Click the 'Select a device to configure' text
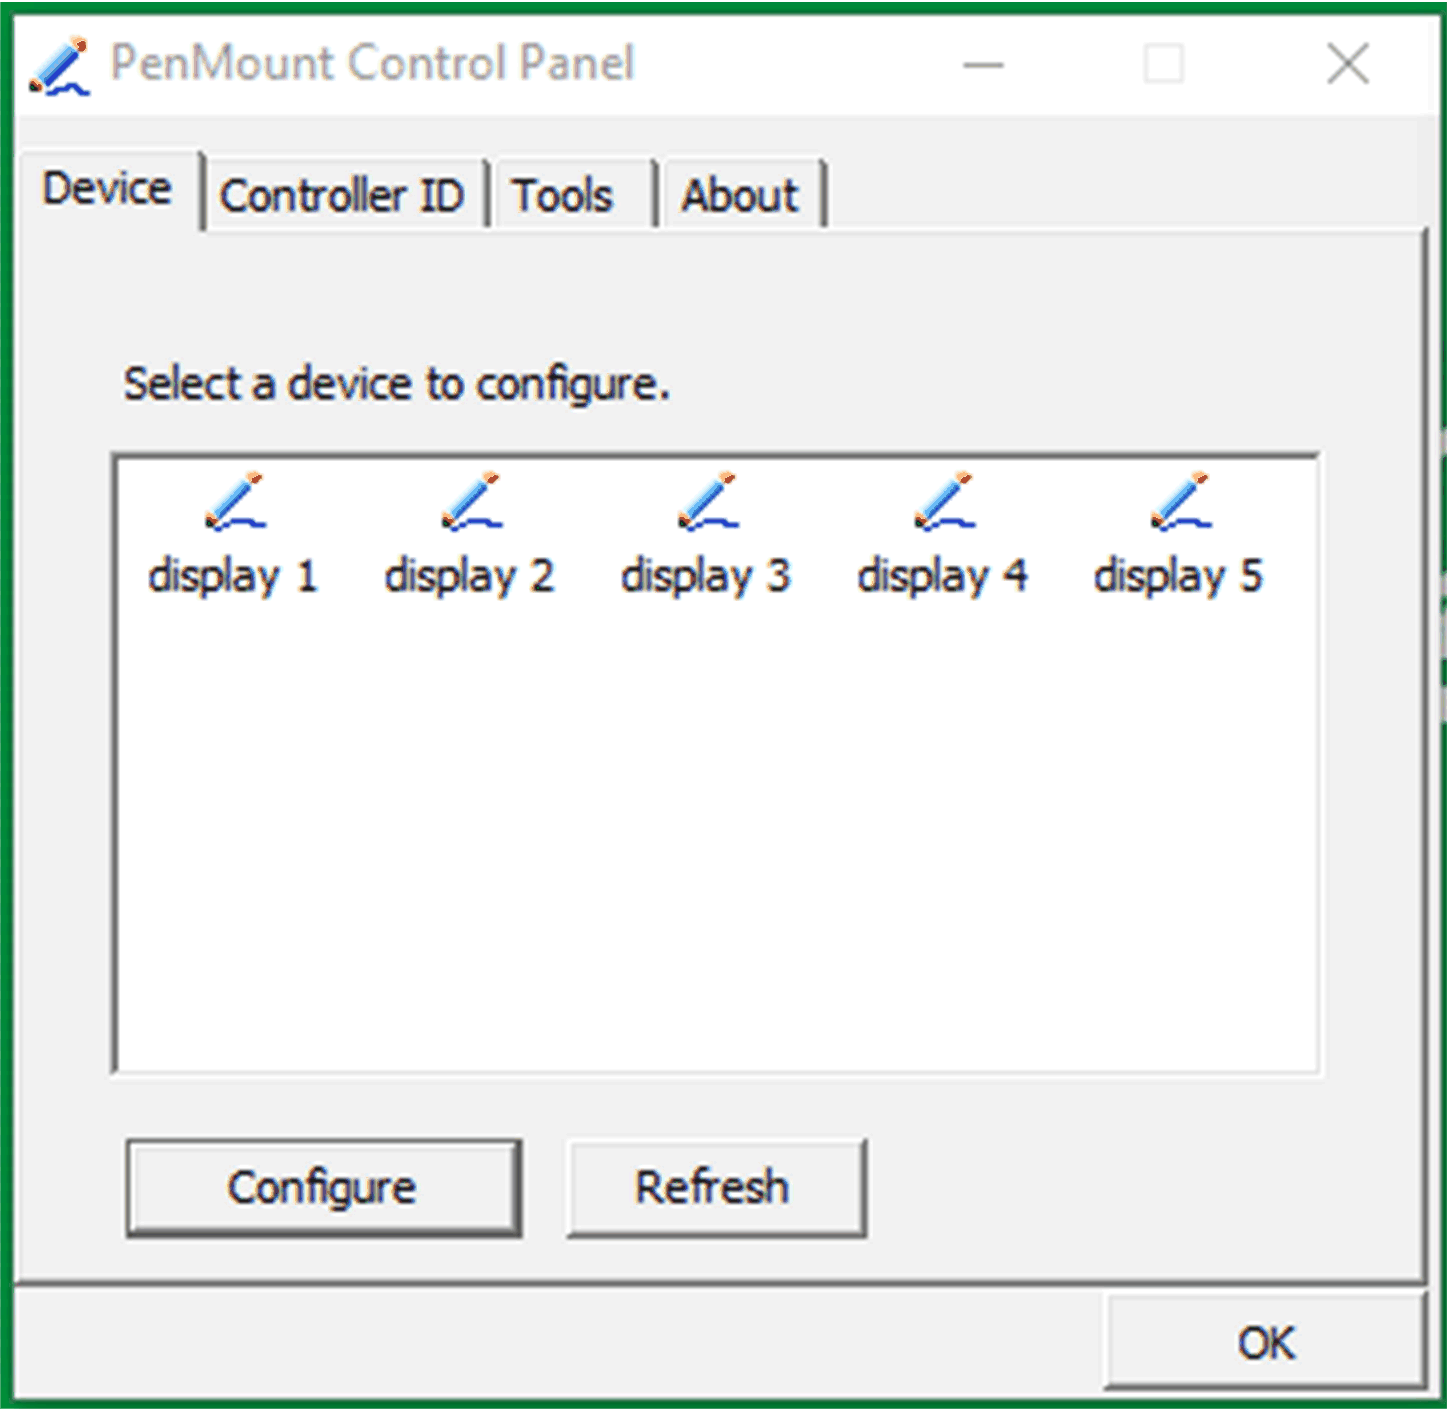 tap(396, 384)
